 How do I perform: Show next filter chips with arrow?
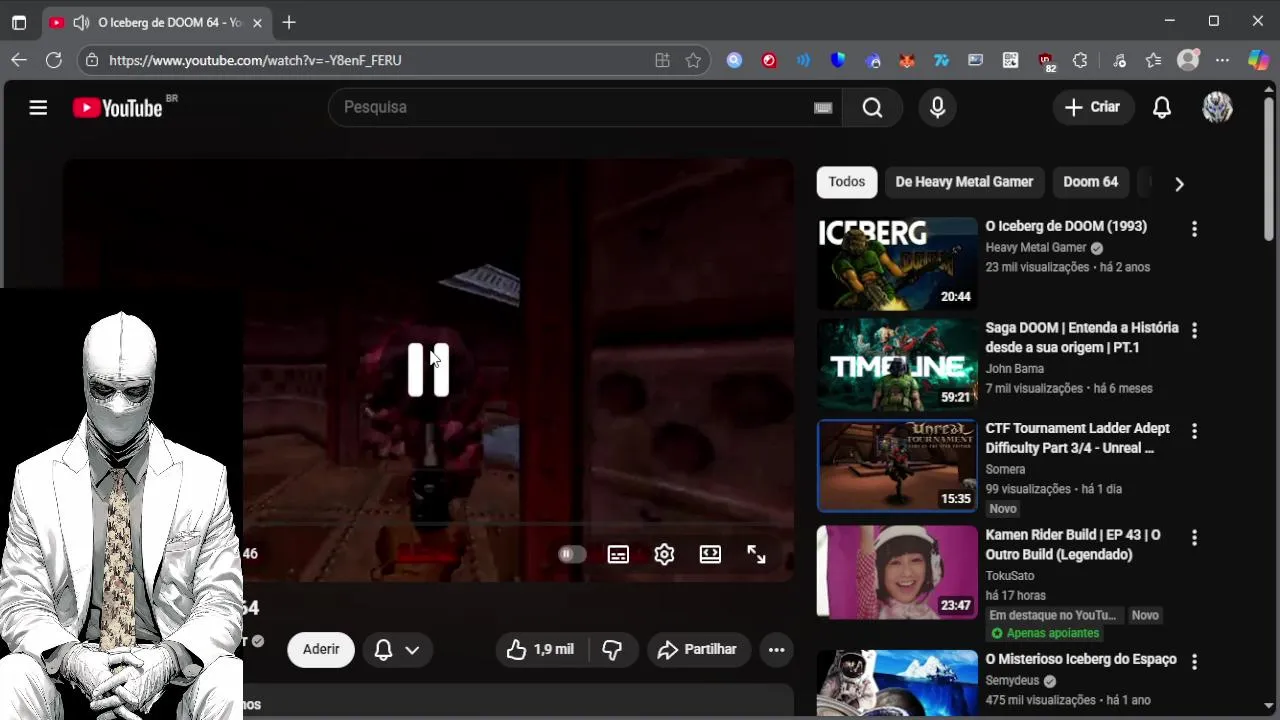tap(1179, 184)
